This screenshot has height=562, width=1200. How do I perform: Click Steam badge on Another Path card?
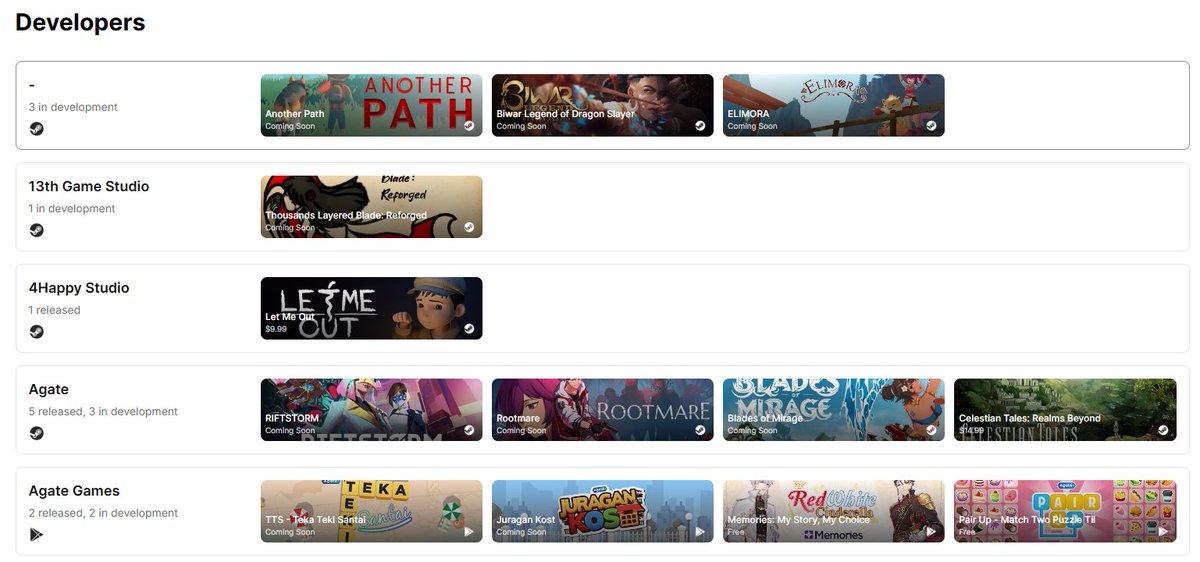[469, 126]
